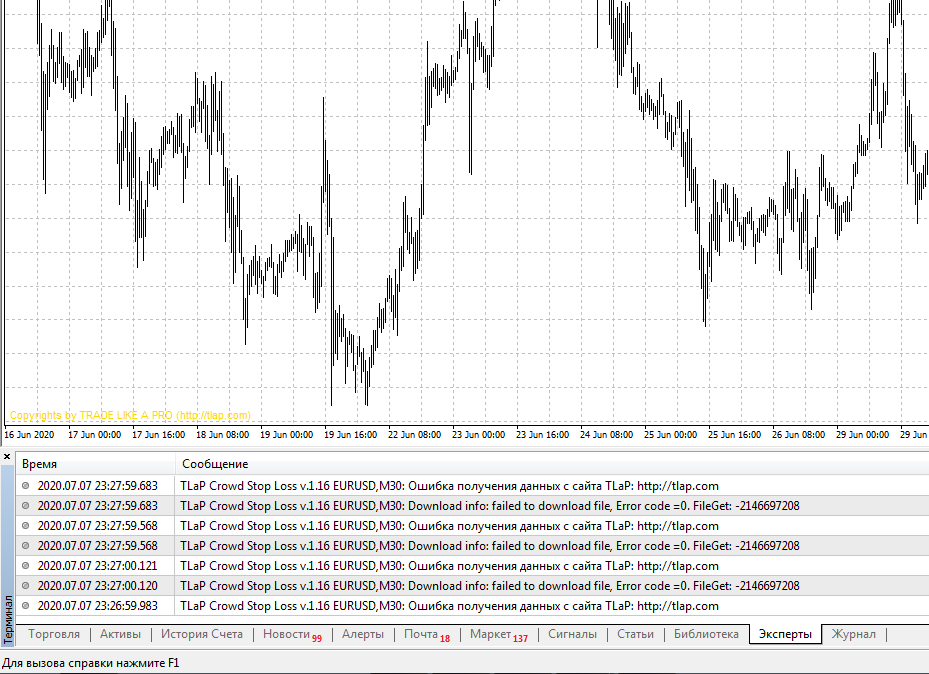Select the log entry at 23:27:00.120
Viewport: 929px width, 674px height.
tap(472, 586)
